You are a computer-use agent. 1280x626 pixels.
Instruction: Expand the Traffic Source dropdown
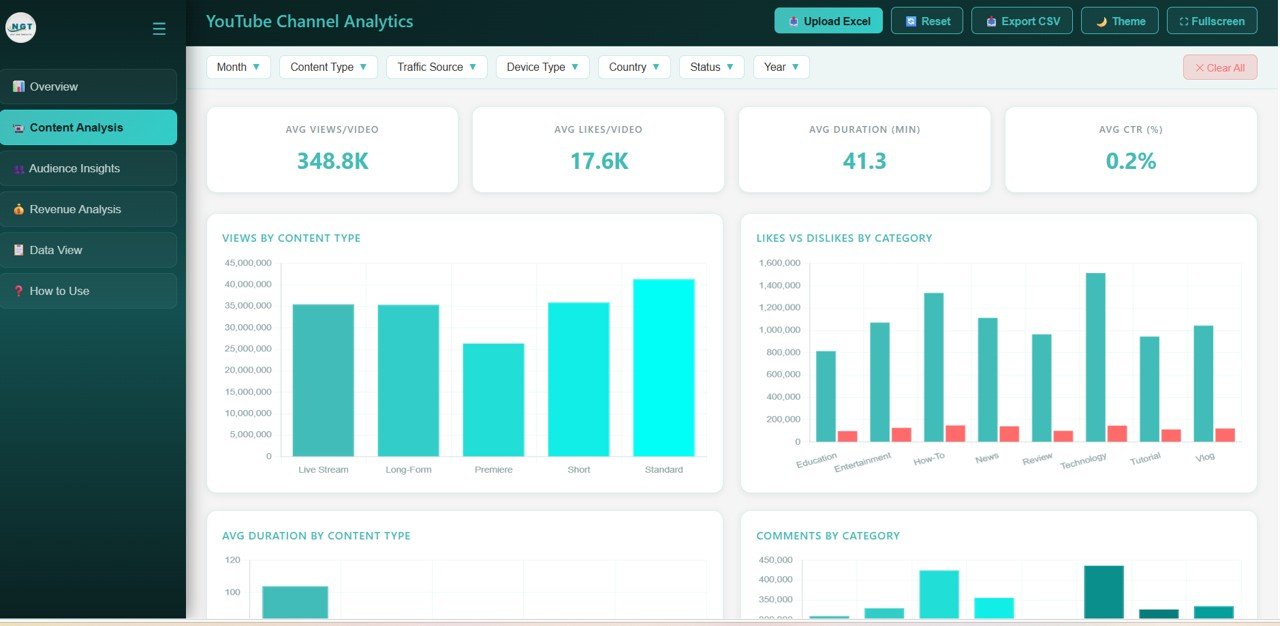(436, 67)
